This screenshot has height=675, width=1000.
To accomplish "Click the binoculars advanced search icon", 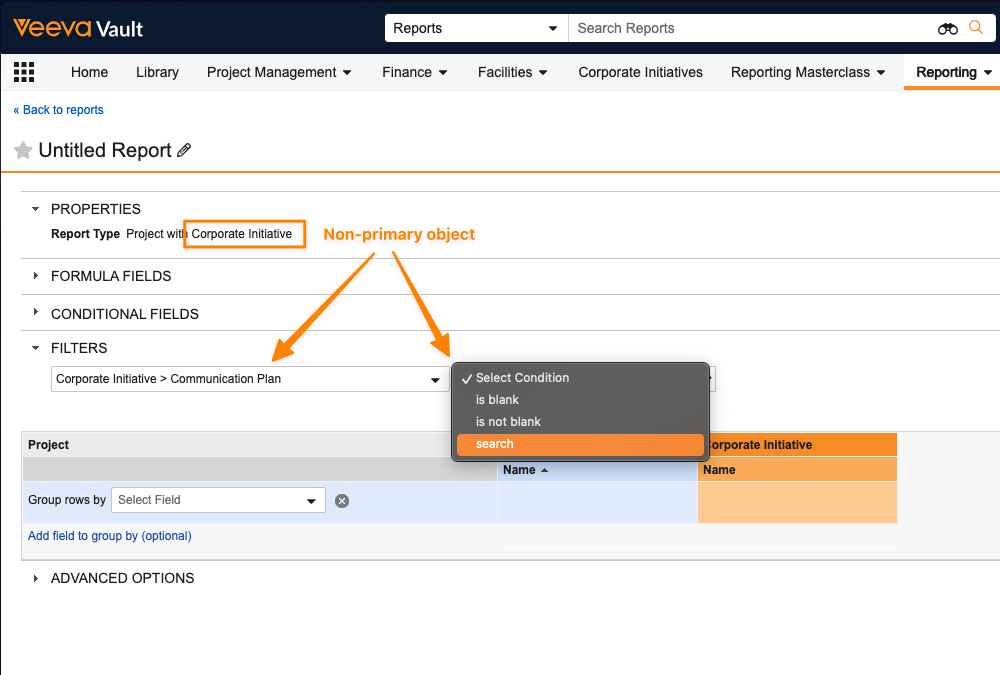I will click(x=947, y=29).
